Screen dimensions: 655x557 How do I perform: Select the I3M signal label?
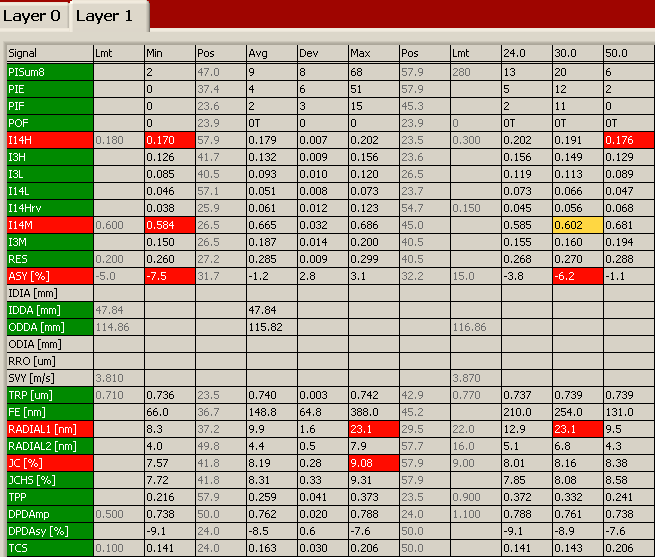[x=50, y=242]
